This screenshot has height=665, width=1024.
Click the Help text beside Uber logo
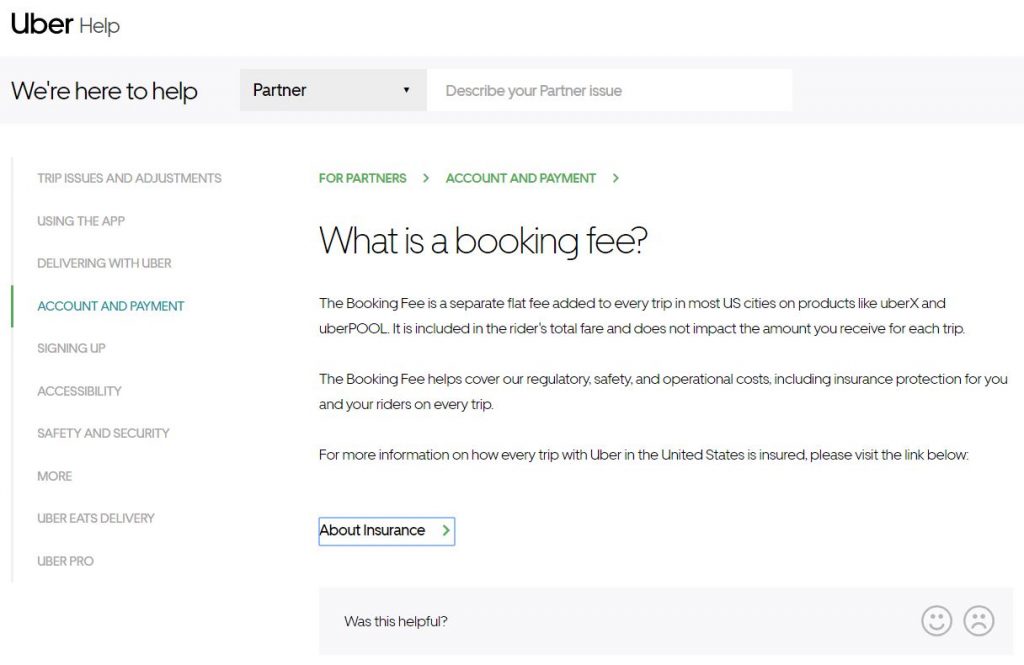pos(99,26)
